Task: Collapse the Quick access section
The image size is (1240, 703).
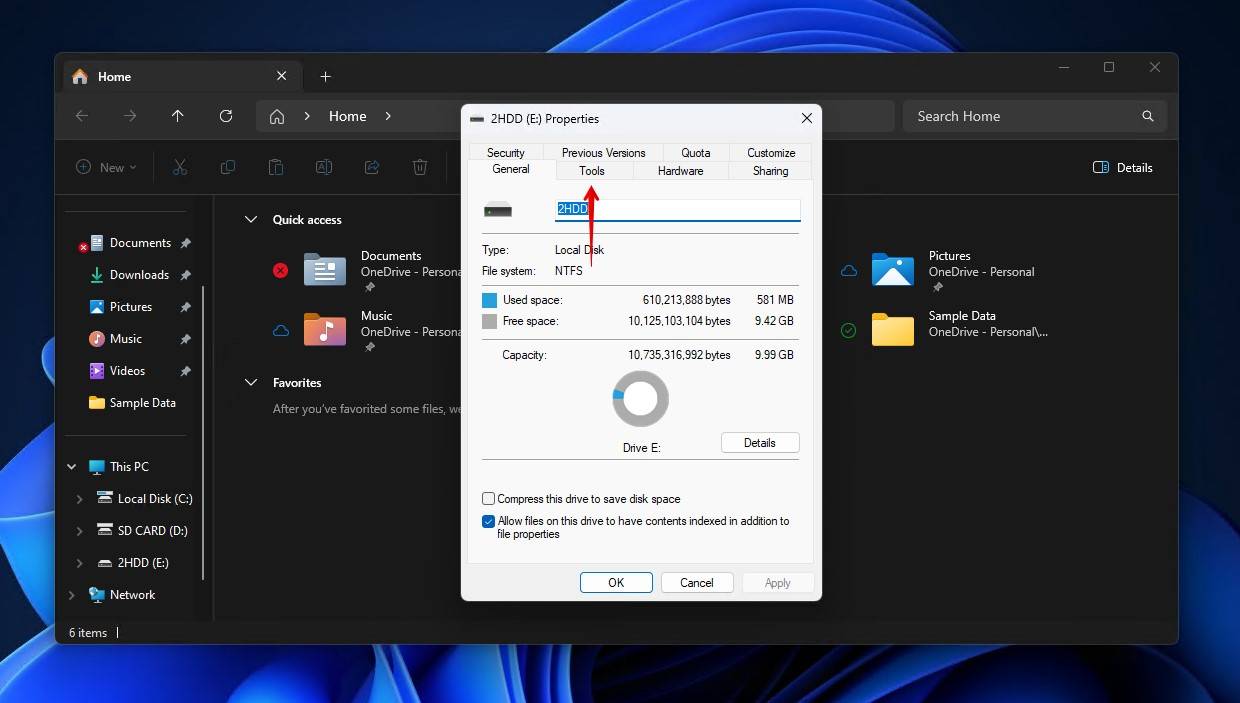Action: [251, 220]
